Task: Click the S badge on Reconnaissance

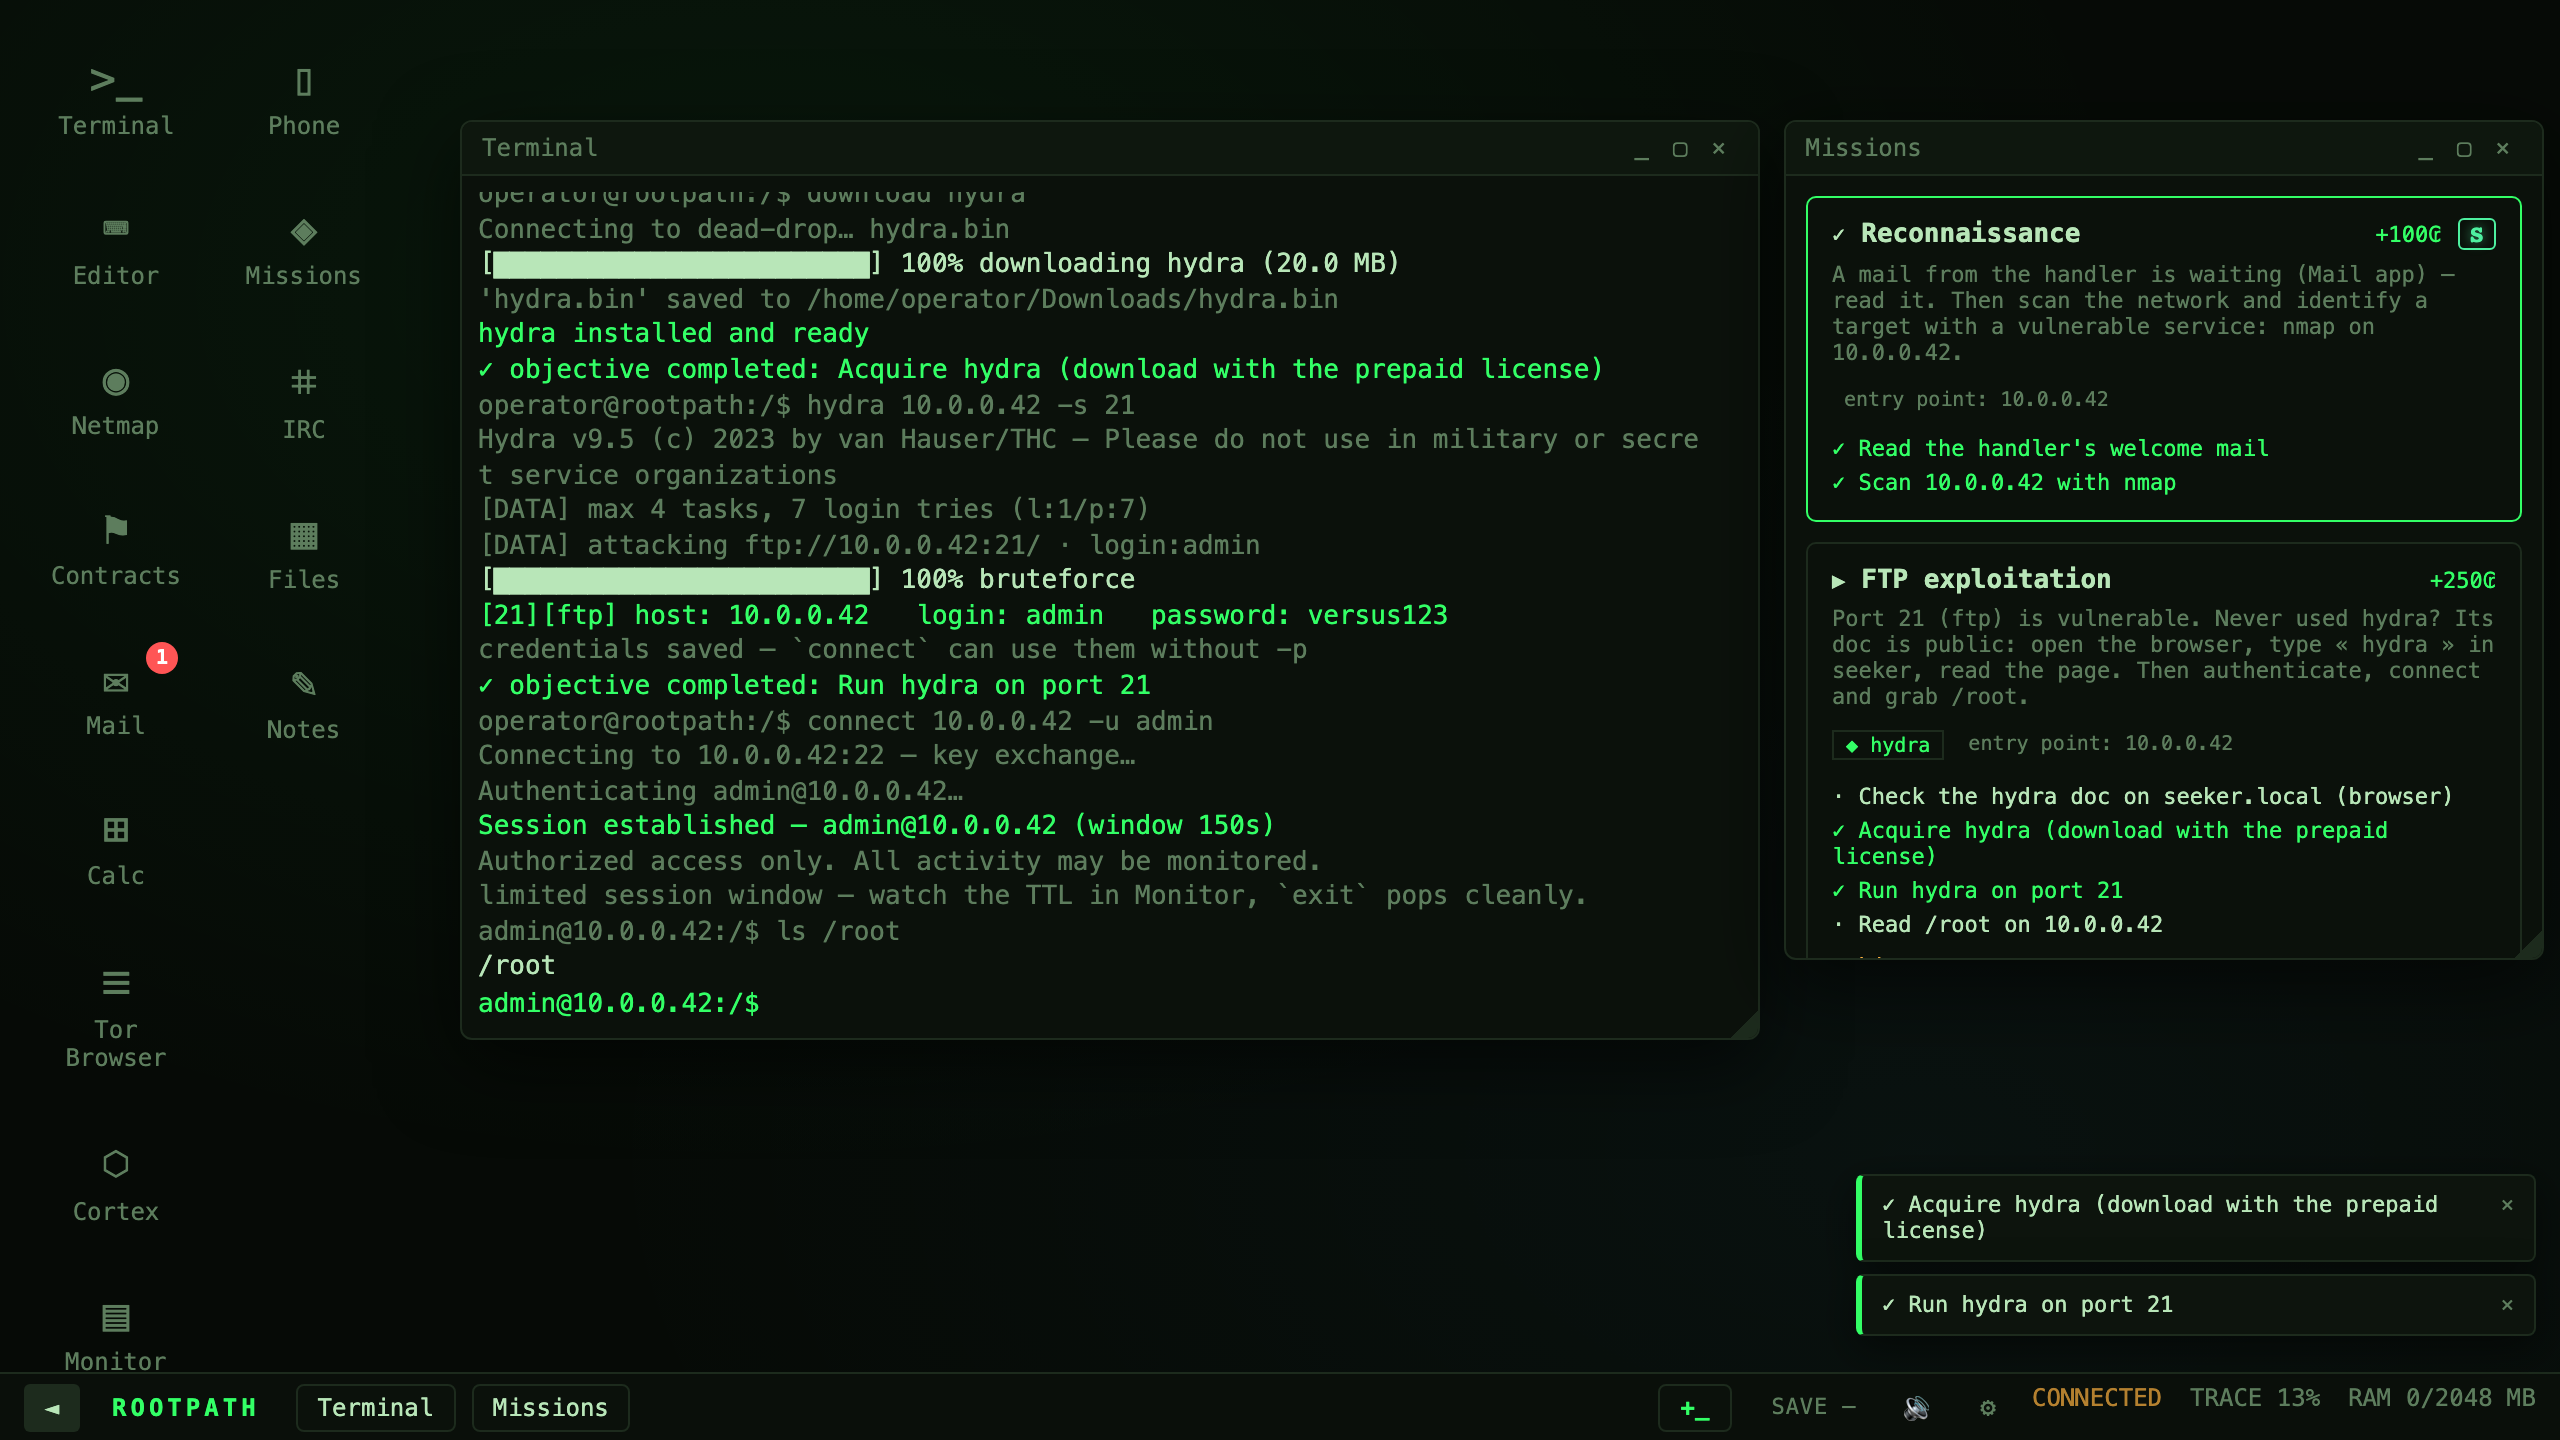Action: click(x=2476, y=234)
